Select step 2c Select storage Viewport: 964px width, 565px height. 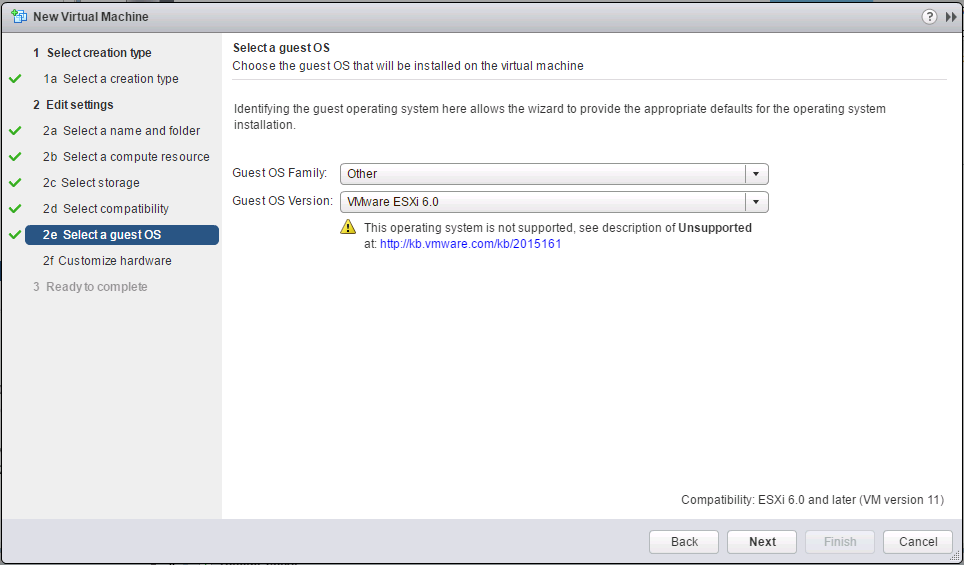click(x=91, y=183)
